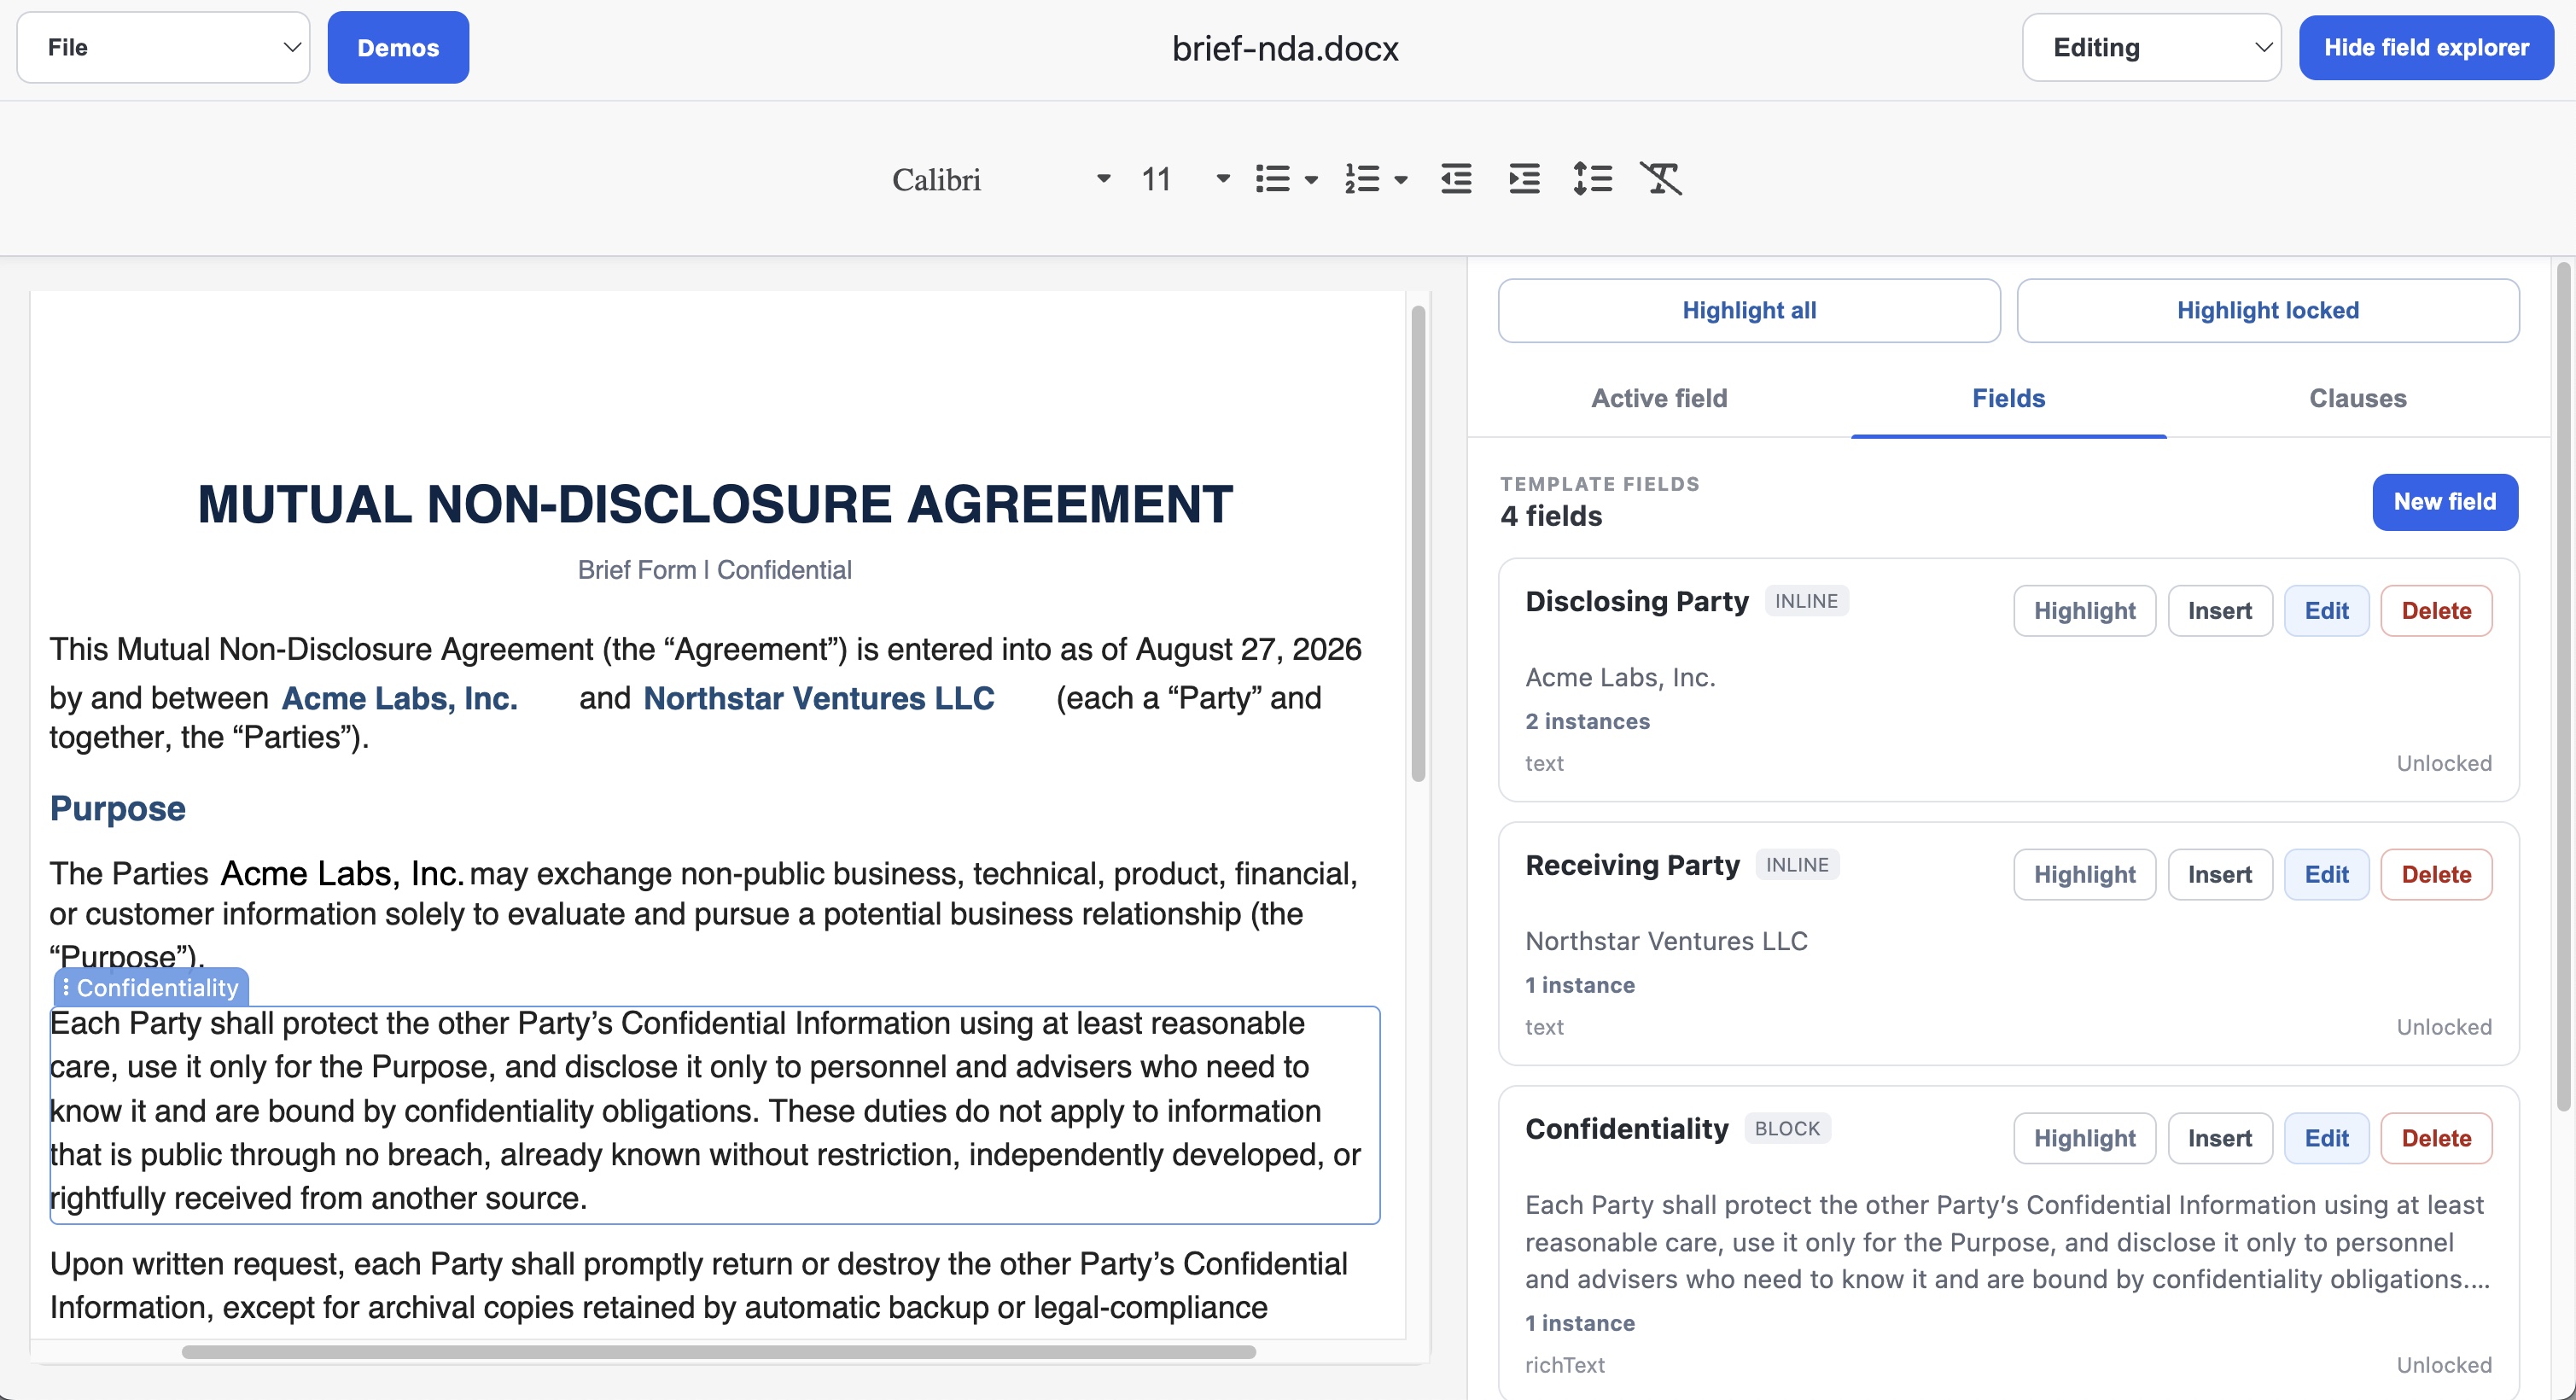Click inside the Confidentiality paragraph block

coord(715,1114)
